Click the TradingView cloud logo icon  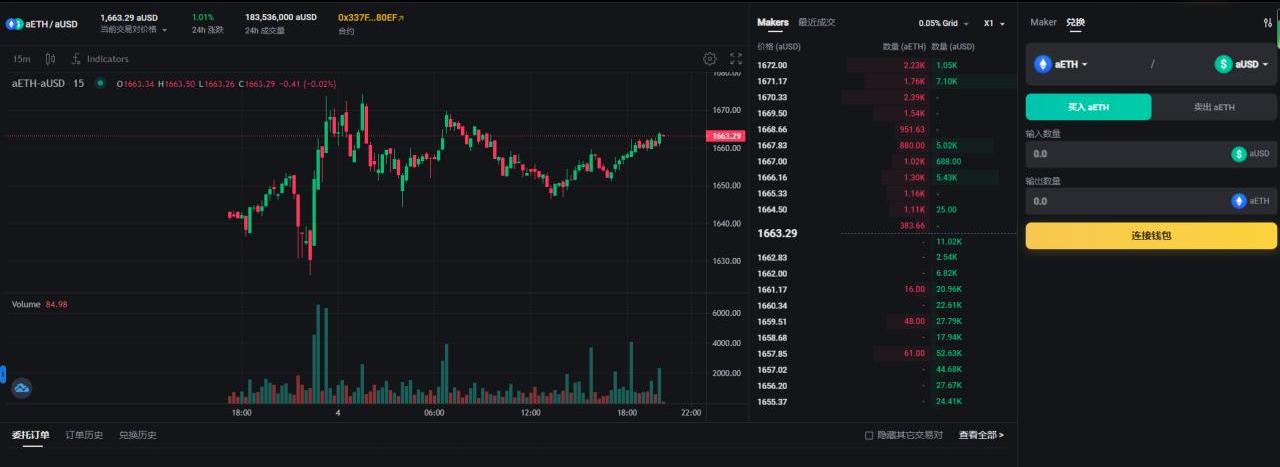[x=21, y=387]
